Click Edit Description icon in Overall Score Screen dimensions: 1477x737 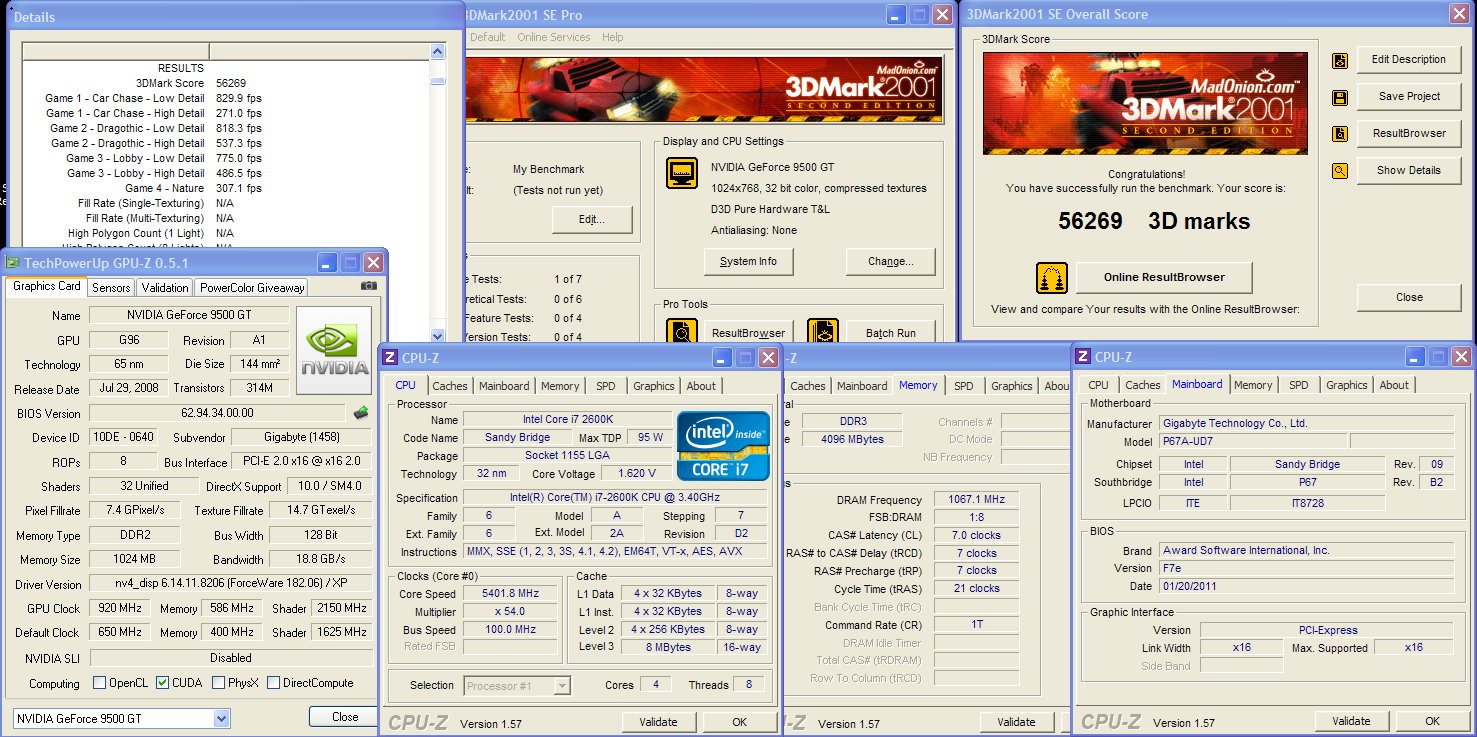coord(1340,60)
